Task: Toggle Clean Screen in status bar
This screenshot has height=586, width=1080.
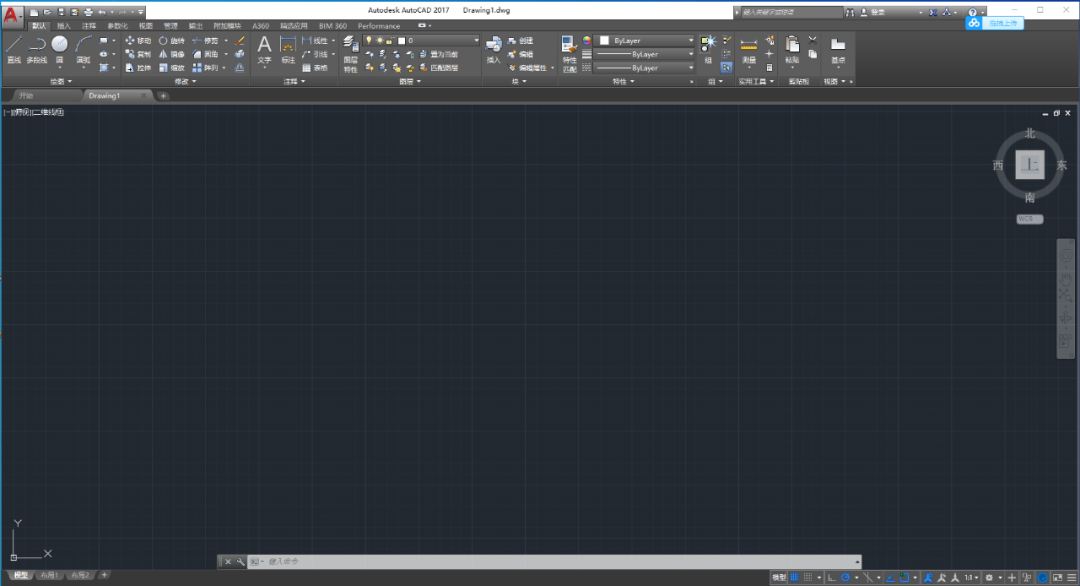Action: [x=1057, y=577]
